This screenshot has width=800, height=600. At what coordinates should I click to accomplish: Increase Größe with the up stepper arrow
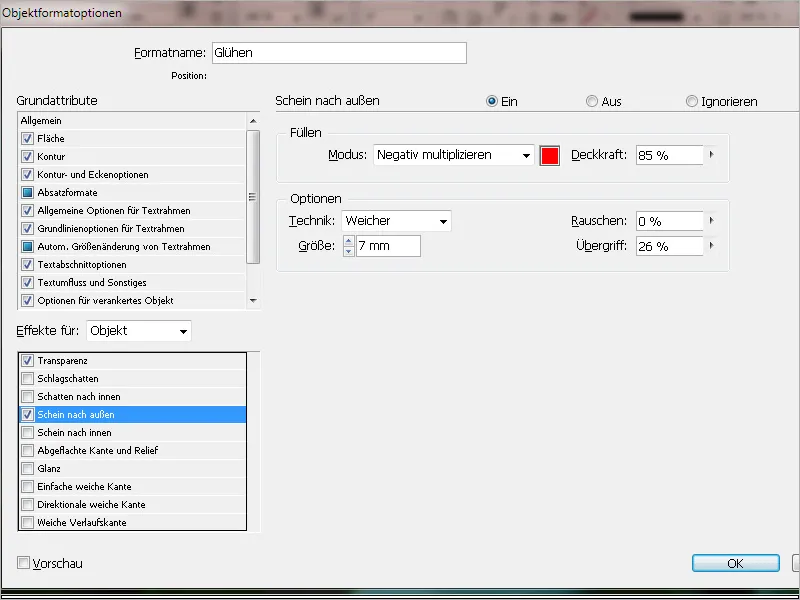coord(348,241)
